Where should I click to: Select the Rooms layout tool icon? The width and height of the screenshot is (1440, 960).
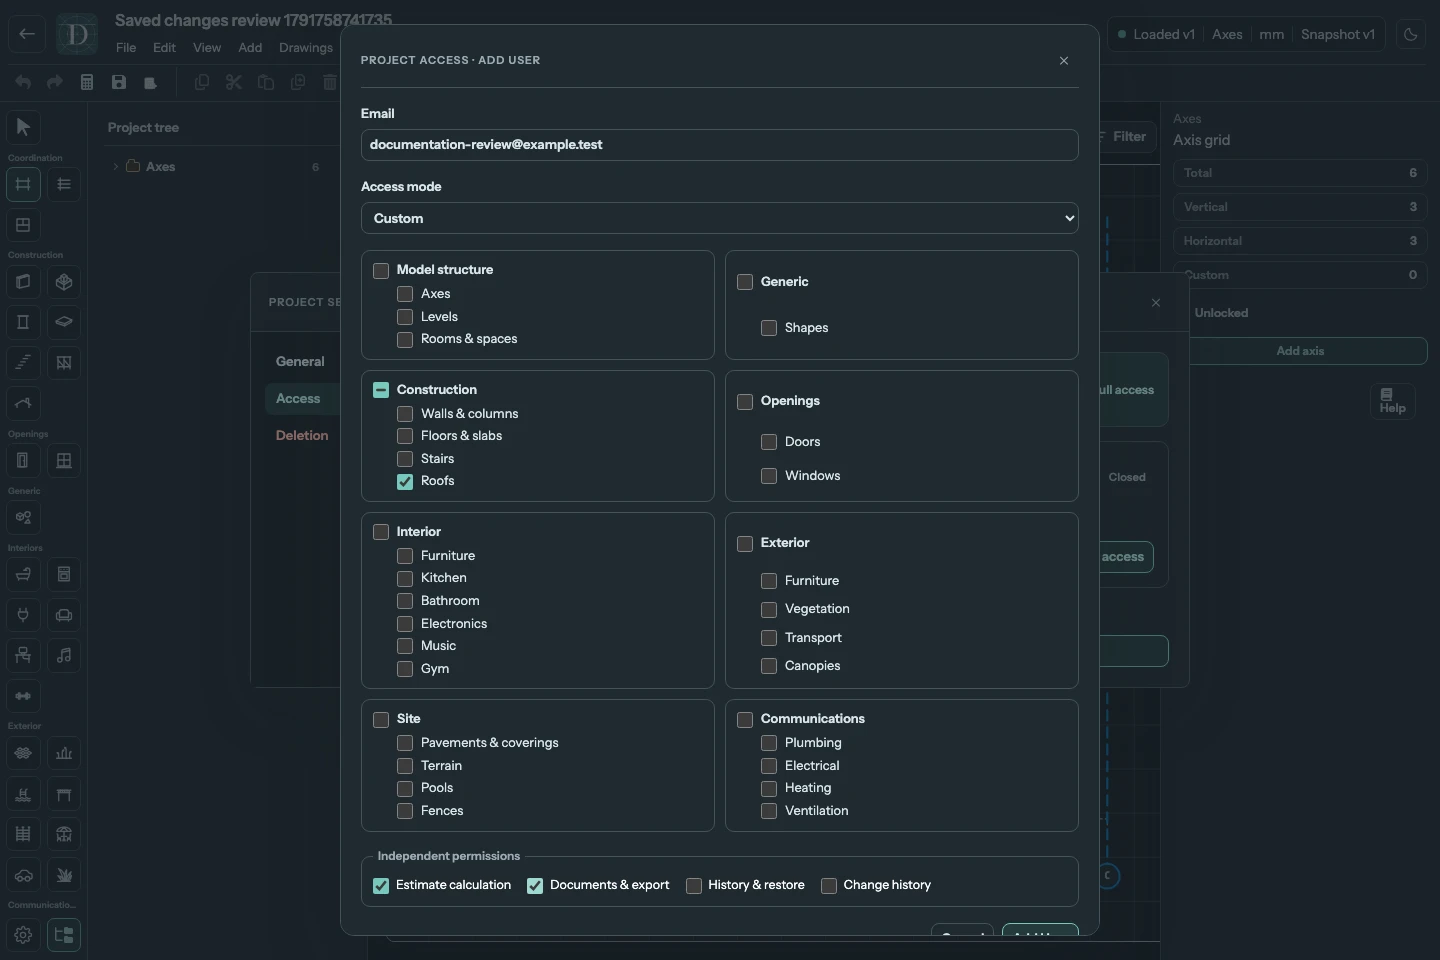point(23,225)
